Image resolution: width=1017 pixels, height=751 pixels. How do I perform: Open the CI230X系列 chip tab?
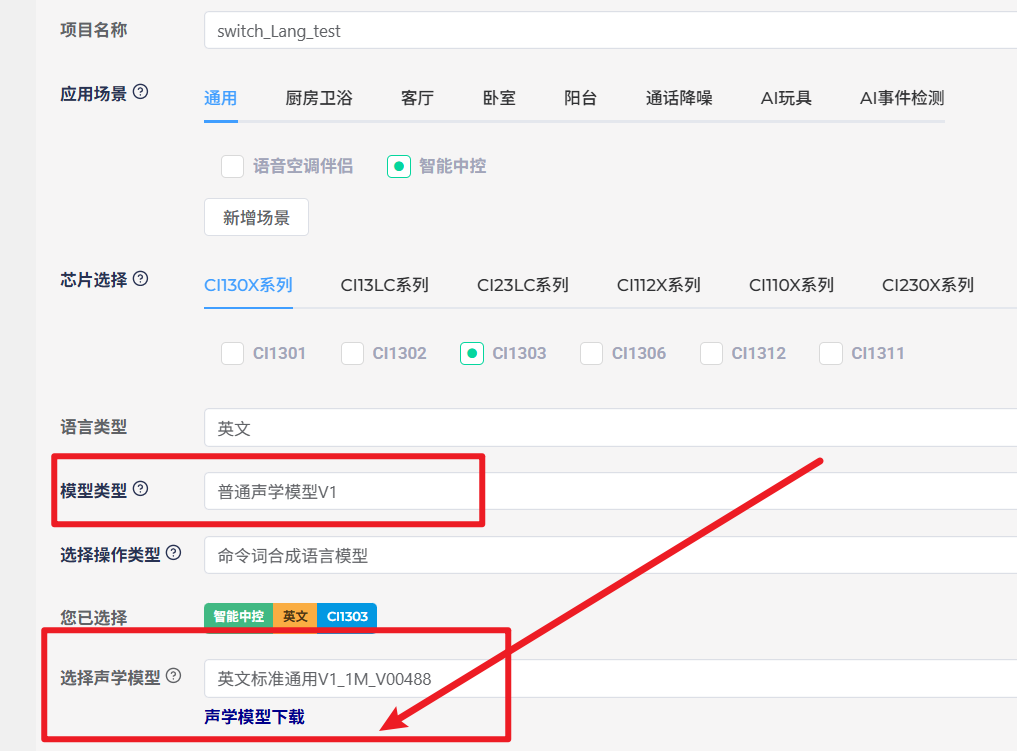[927, 285]
